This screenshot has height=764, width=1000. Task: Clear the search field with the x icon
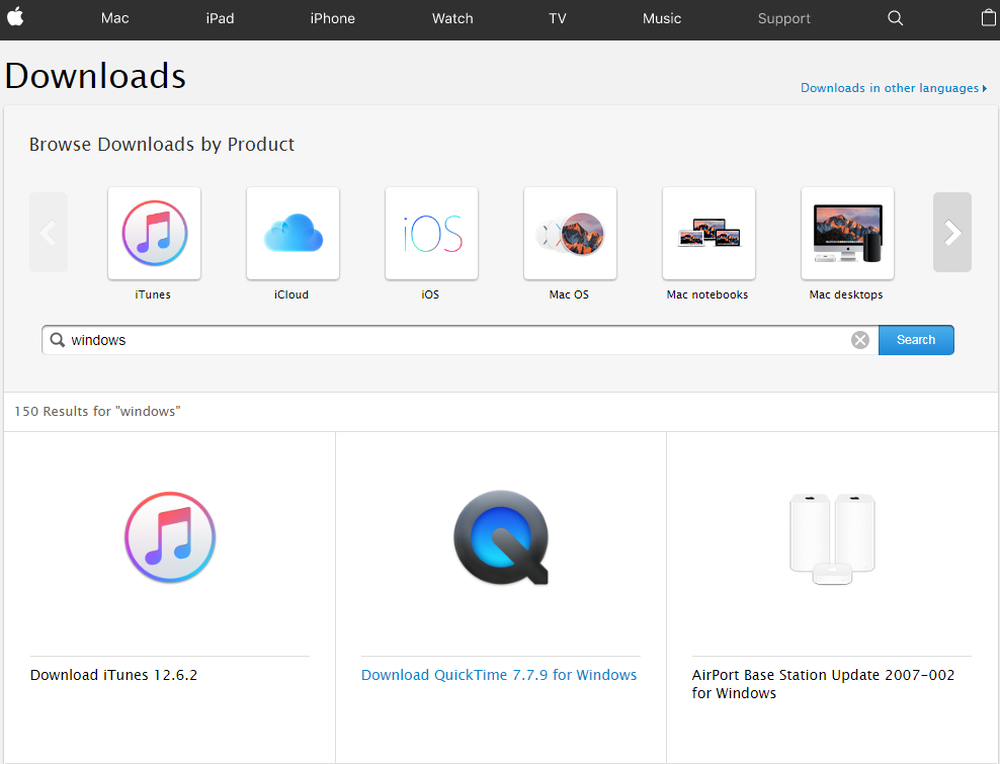(x=860, y=339)
